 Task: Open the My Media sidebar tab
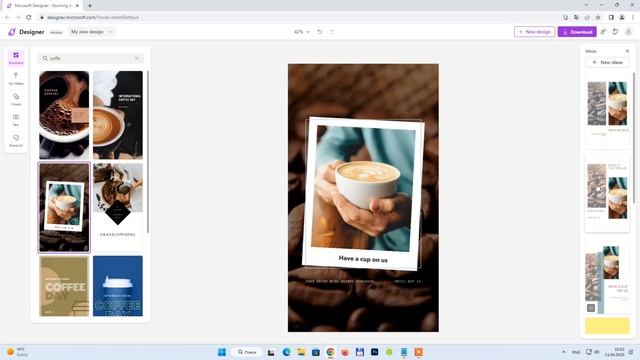pyautogui.click(x=16, y=78)
